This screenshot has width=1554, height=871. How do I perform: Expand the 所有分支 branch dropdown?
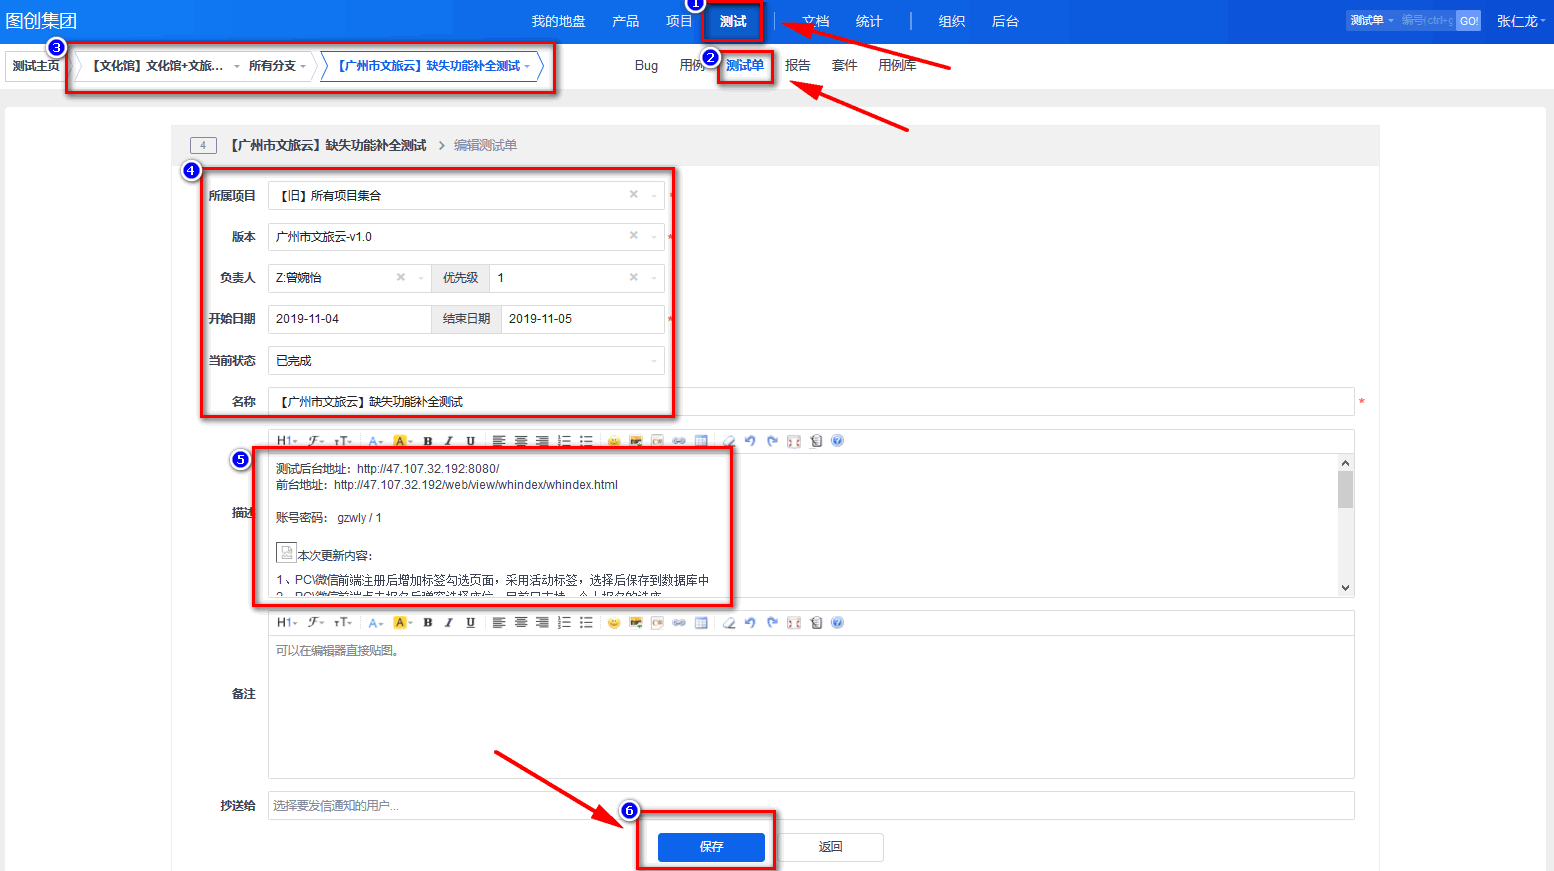[277, 66]
